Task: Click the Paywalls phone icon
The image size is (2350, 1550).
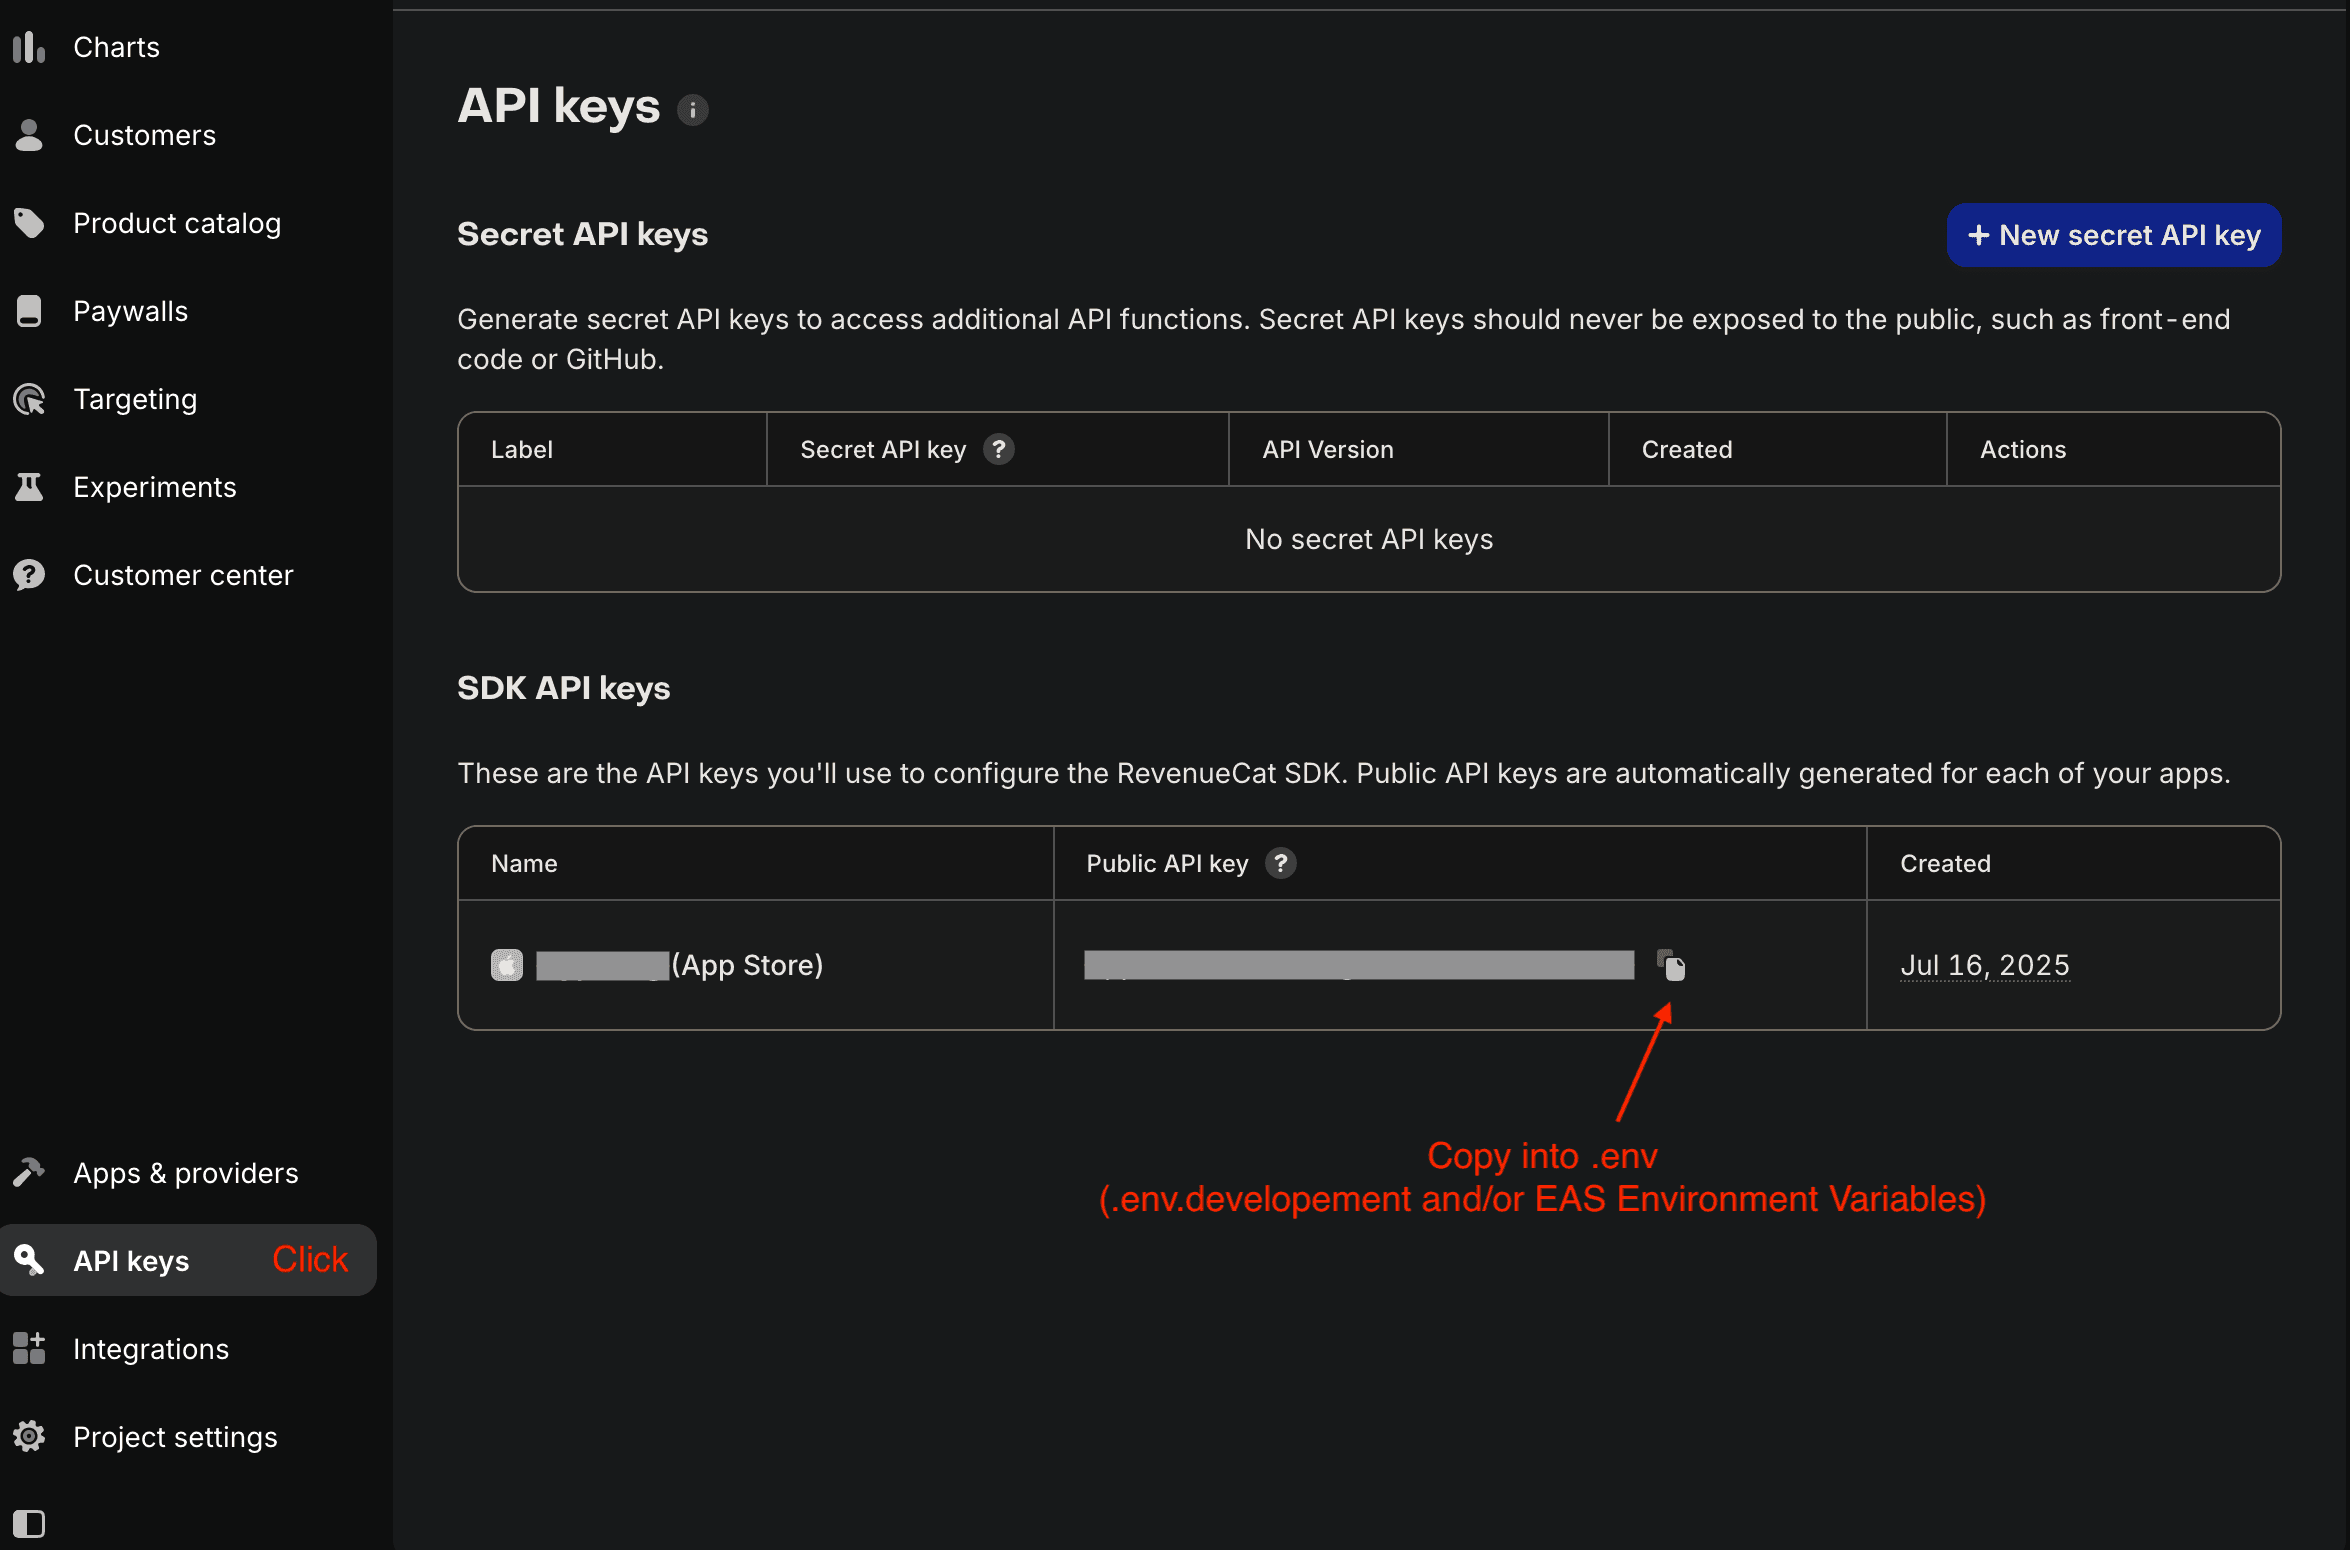Action: coord(29,310)
